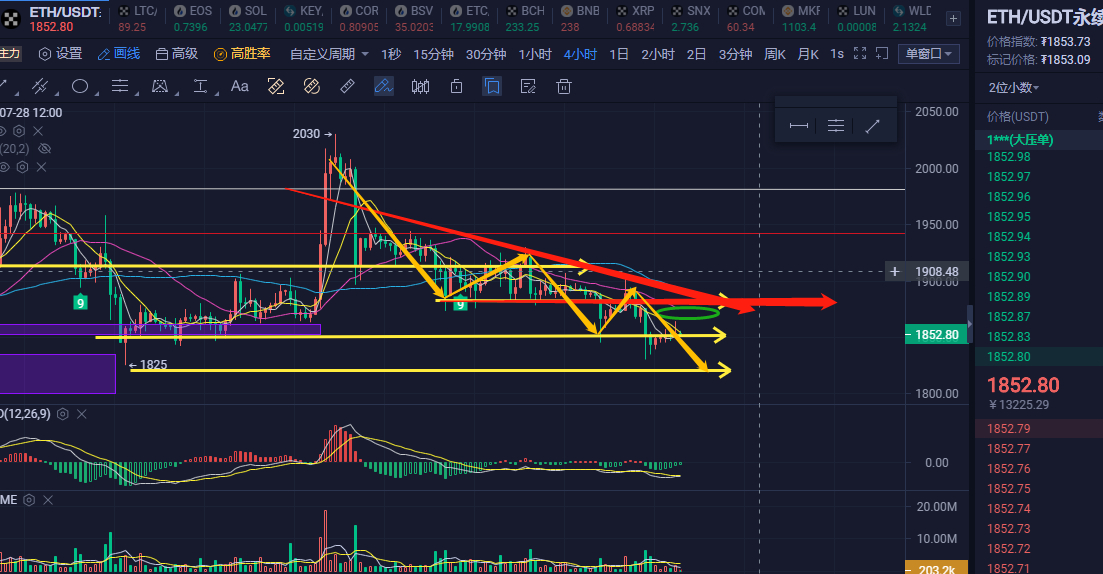Click the ETH/USDT symbol header
The height and width of the screenshot is (574, 1103).
tap(65, 12)
